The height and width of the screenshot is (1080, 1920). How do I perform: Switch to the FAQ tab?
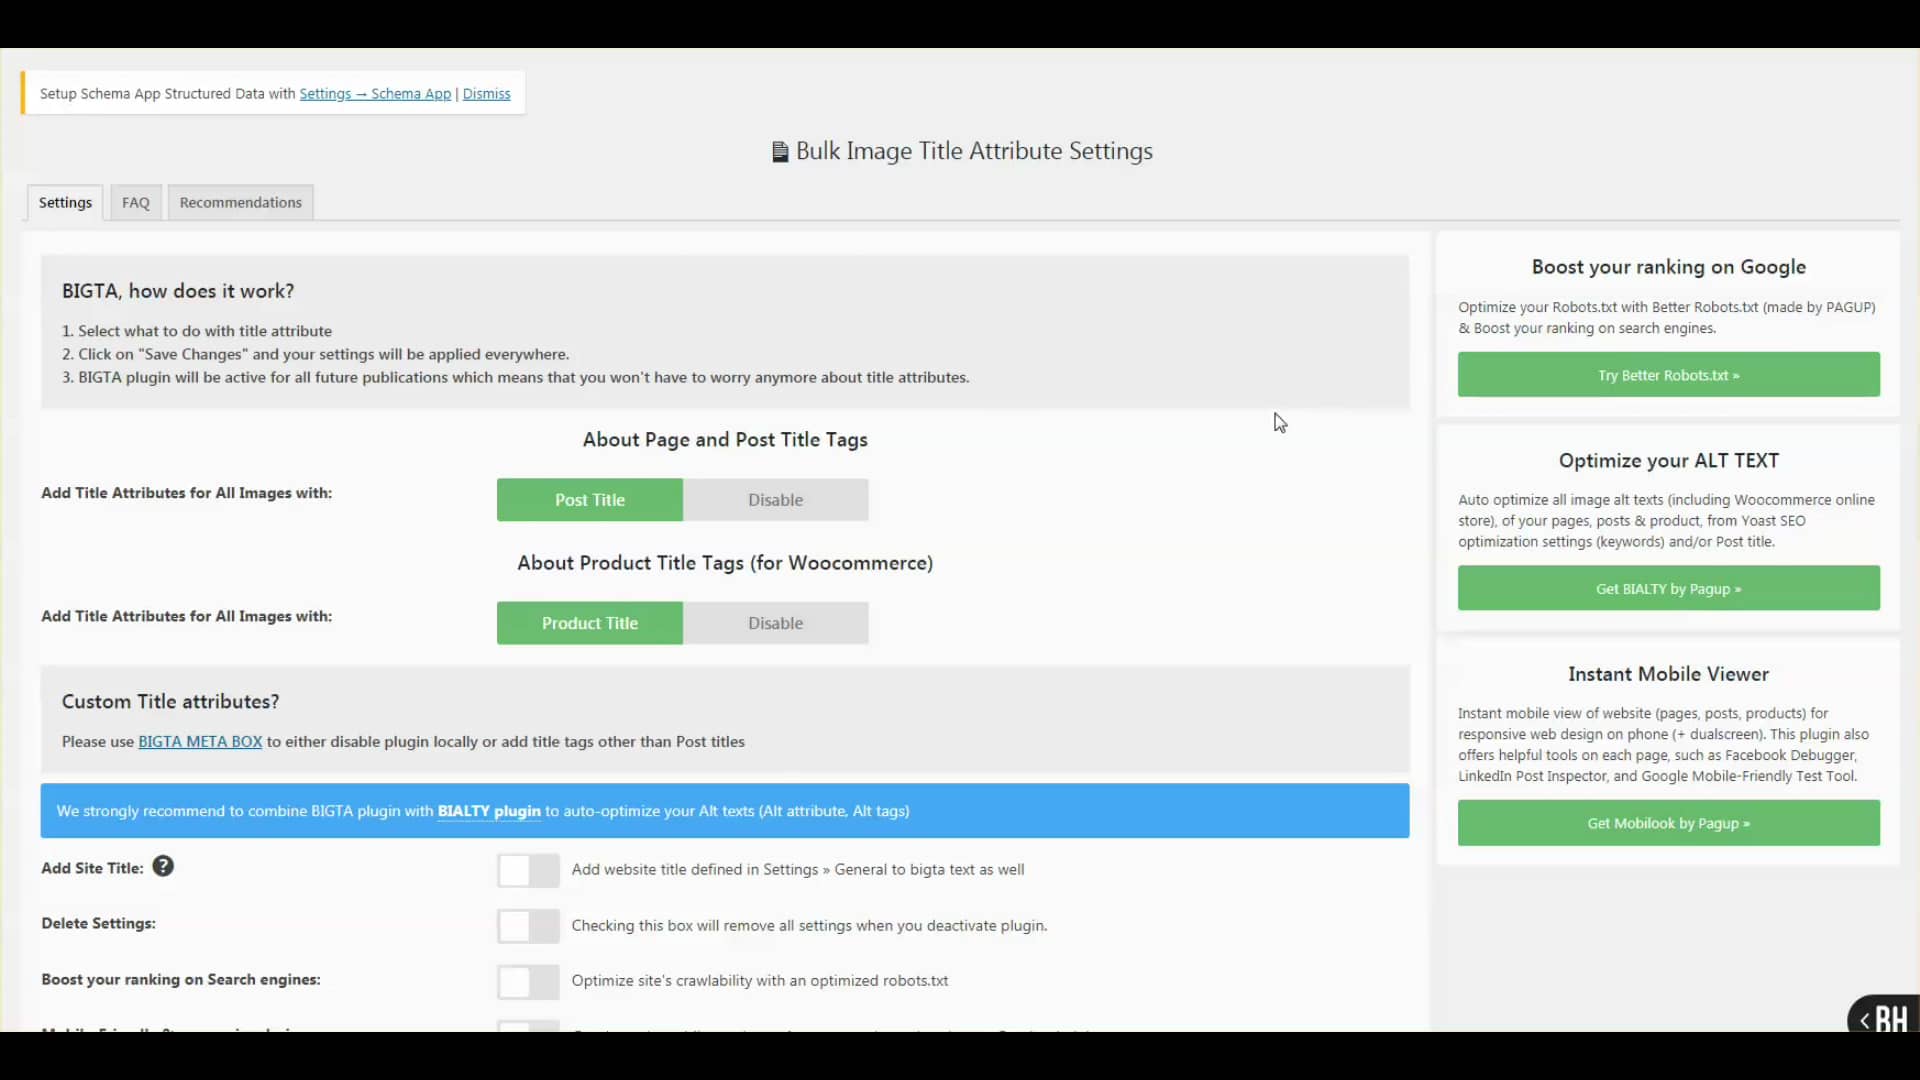pyautogui.click(x=135, y=202)
